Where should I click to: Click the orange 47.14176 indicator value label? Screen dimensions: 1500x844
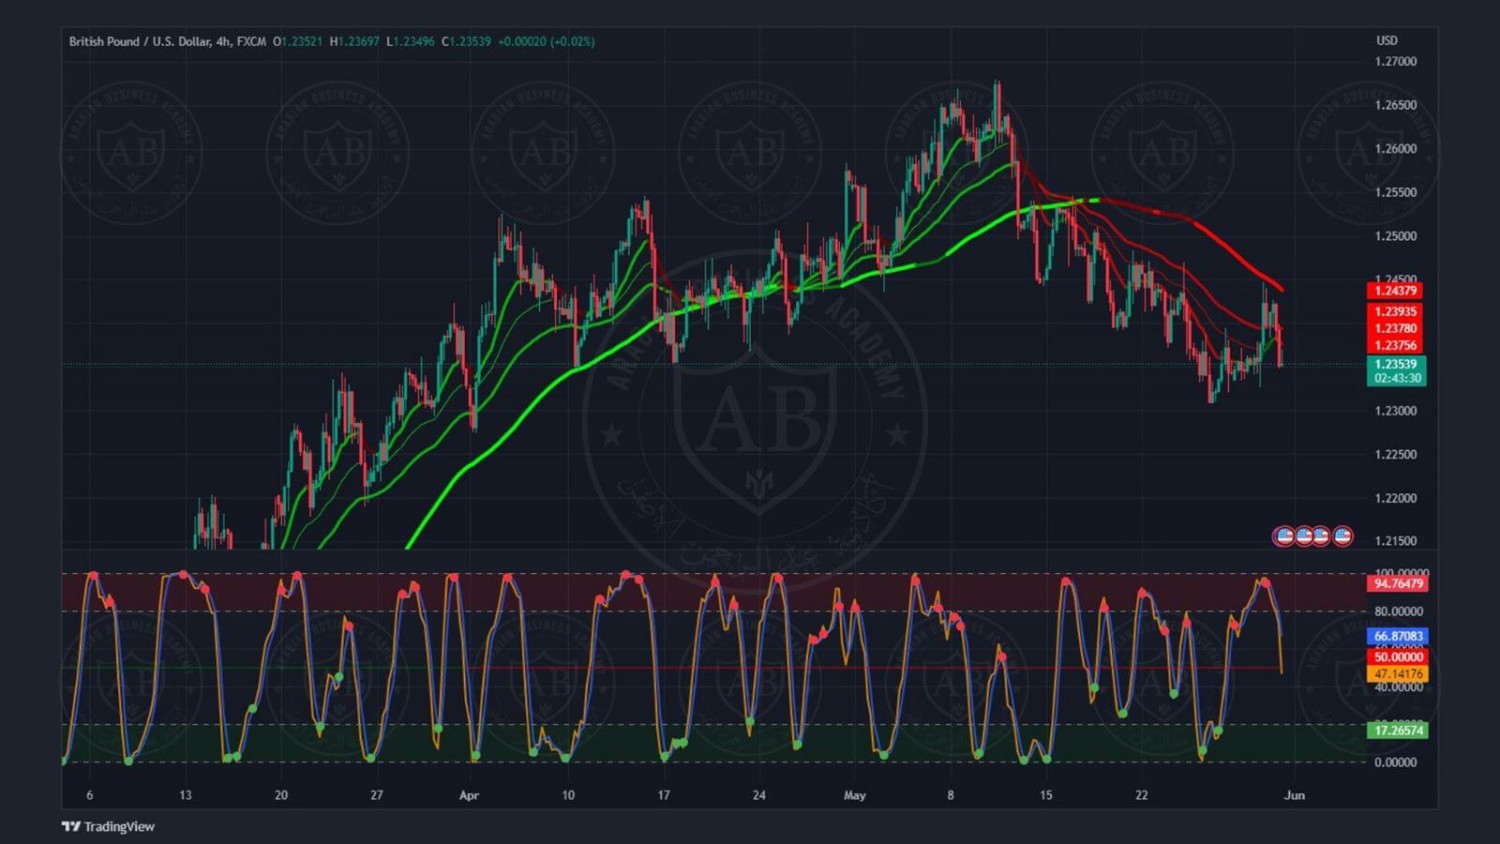(1397, 674)
